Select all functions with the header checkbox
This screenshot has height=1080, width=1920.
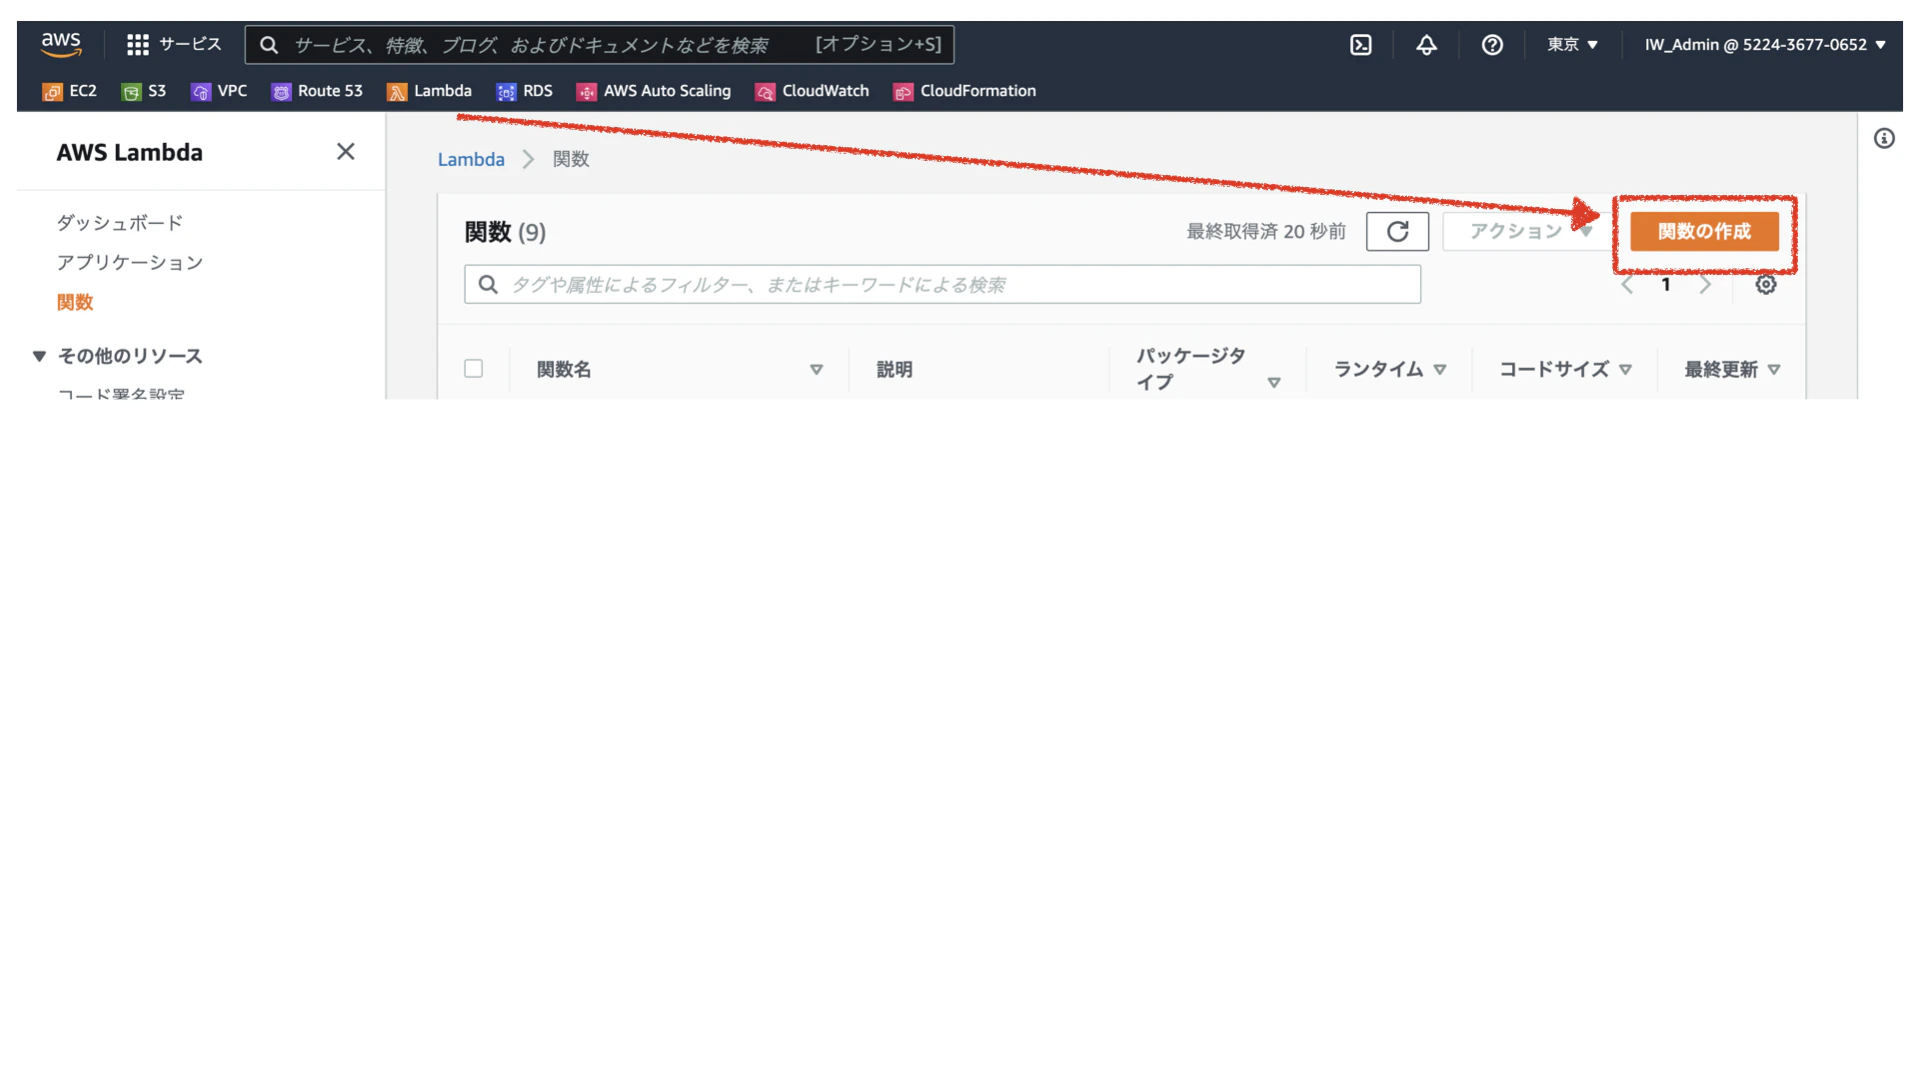pos(473,368)
